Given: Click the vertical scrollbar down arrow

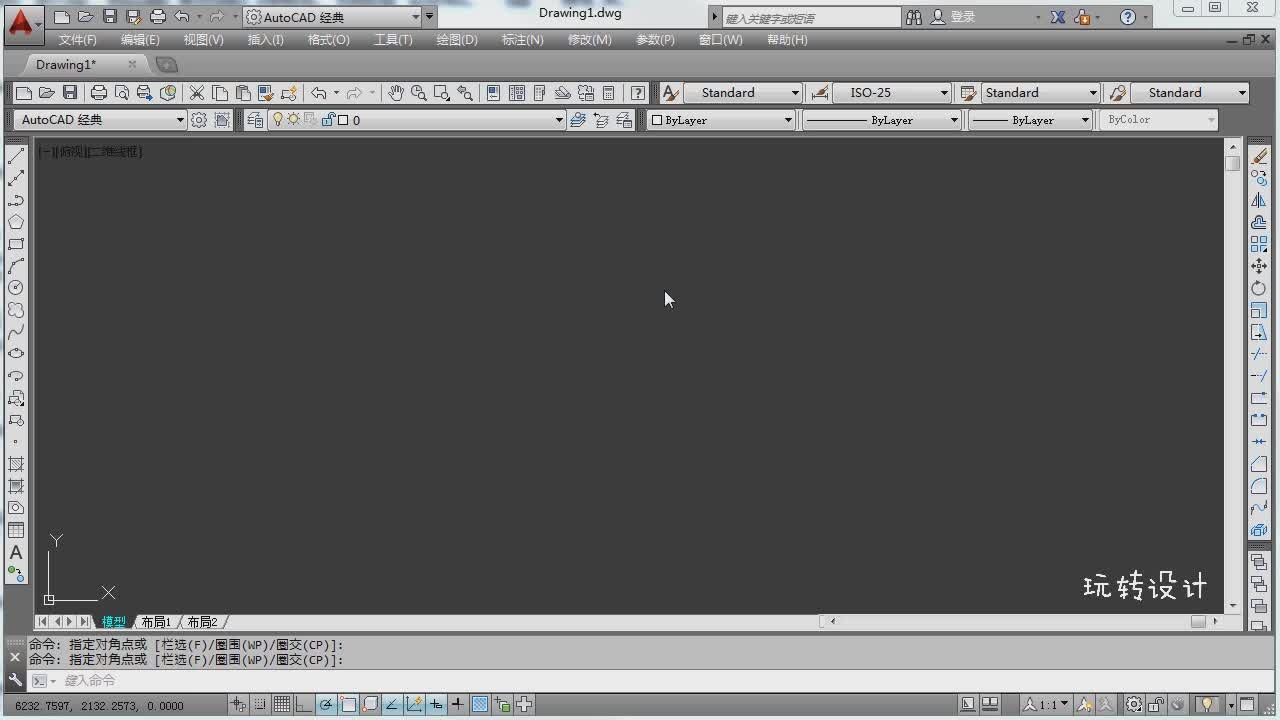Looking at the screenshot, I should 1232,606.
